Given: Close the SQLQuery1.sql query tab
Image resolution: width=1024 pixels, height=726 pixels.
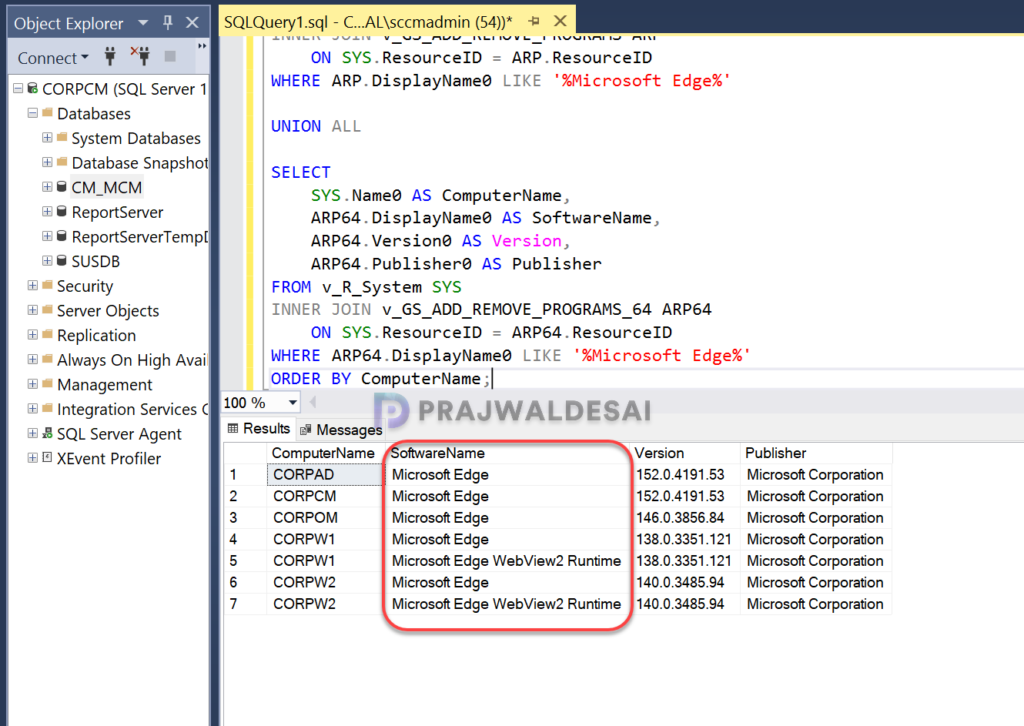Looking at the screenshot, I should (560, 21).
